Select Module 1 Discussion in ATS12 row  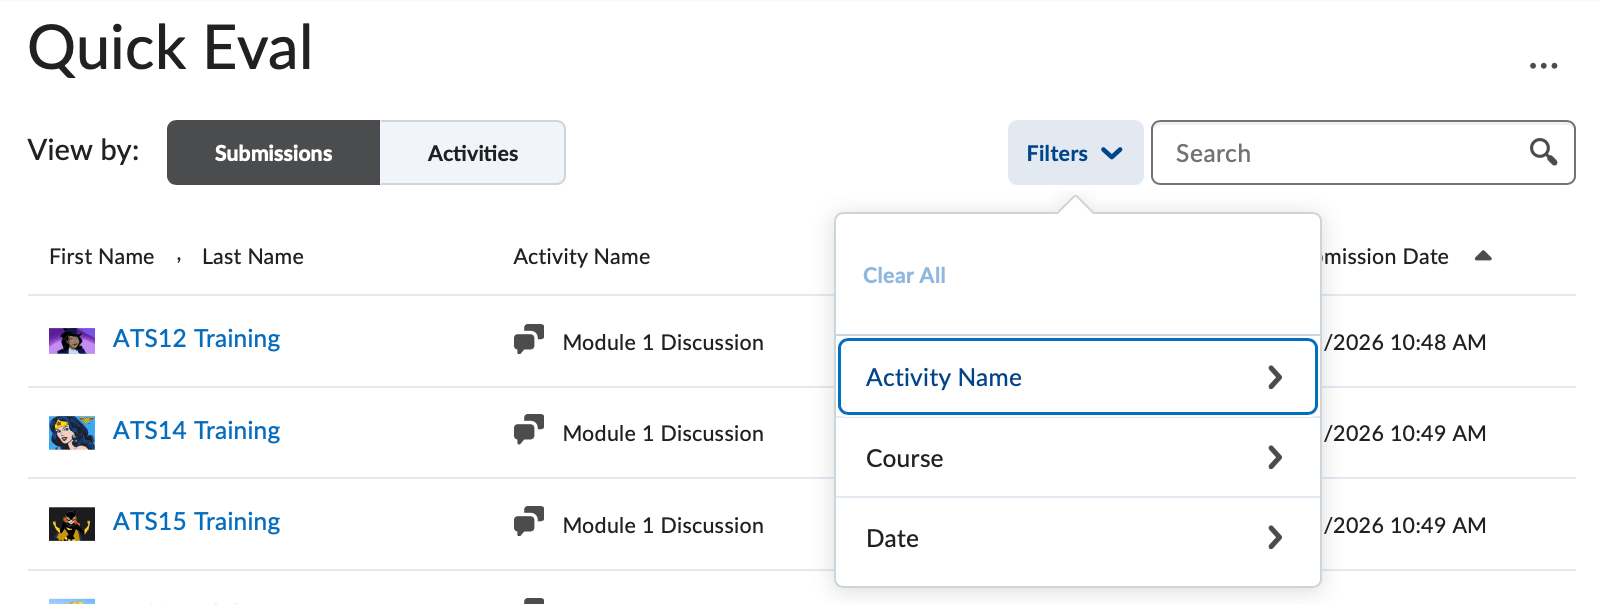click(x=663, y=342)
